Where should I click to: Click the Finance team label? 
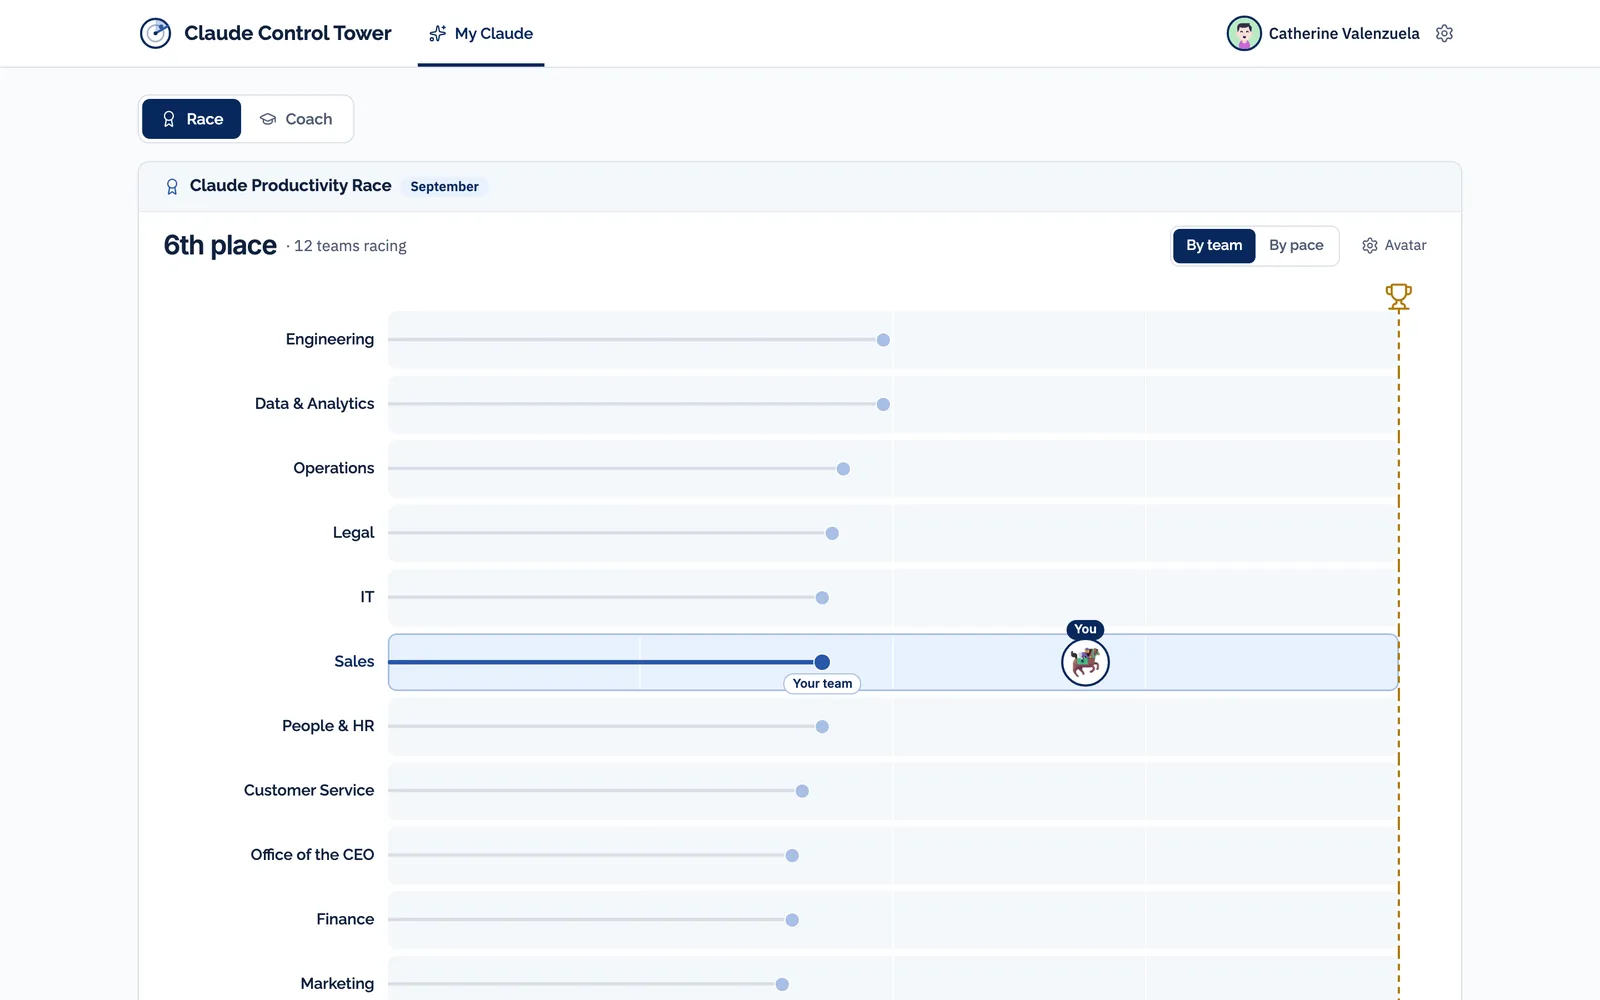pyautogui.click(x=345, y=919)
